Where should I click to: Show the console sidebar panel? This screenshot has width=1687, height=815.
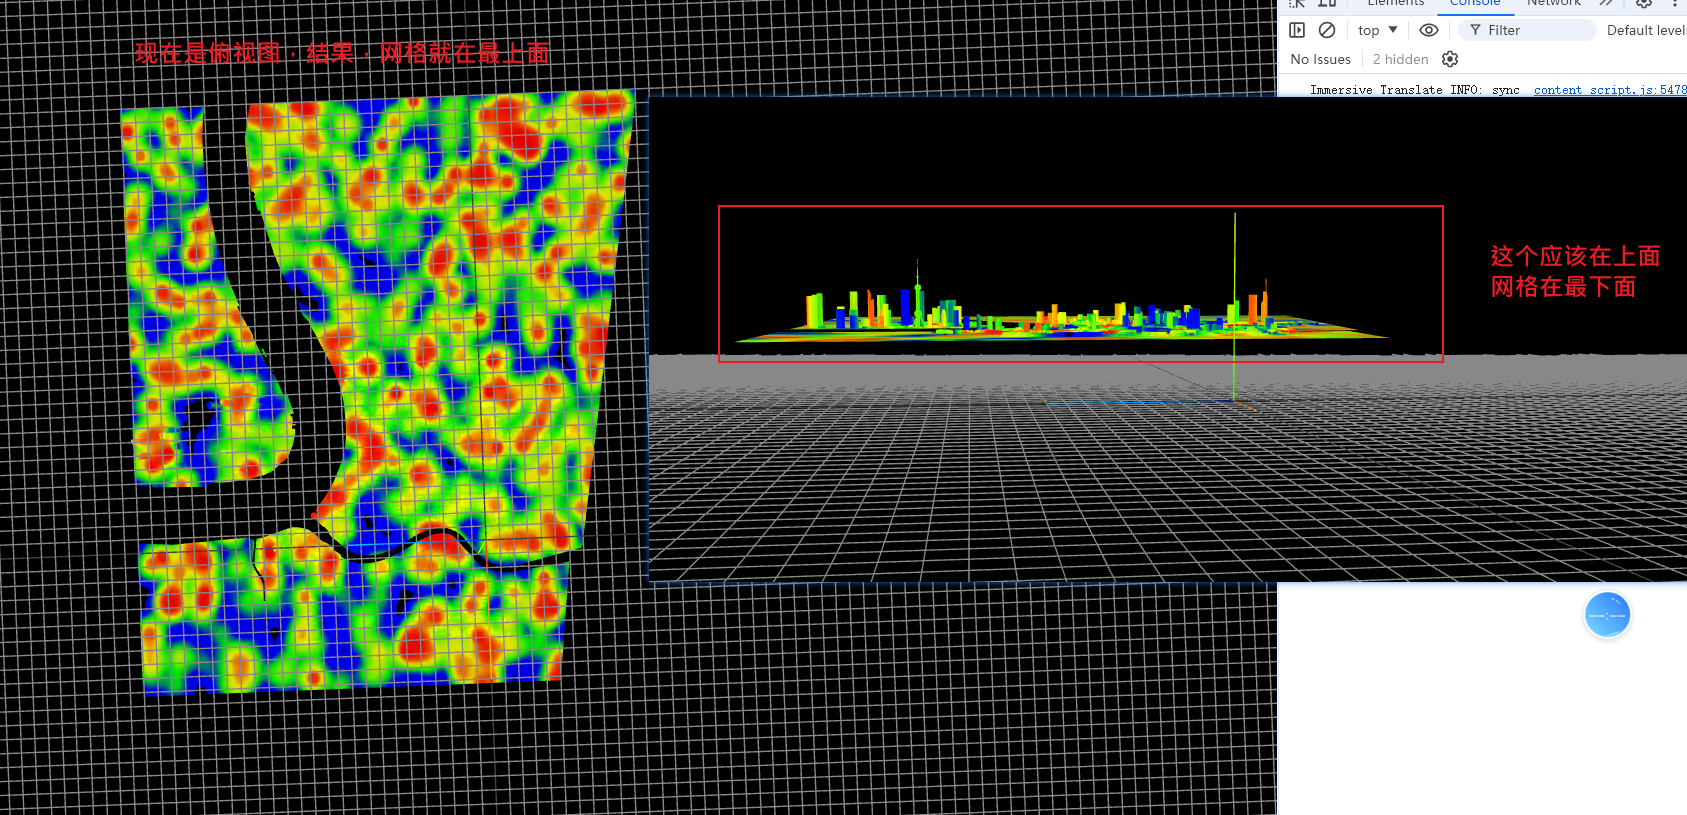click(1297, 30)
